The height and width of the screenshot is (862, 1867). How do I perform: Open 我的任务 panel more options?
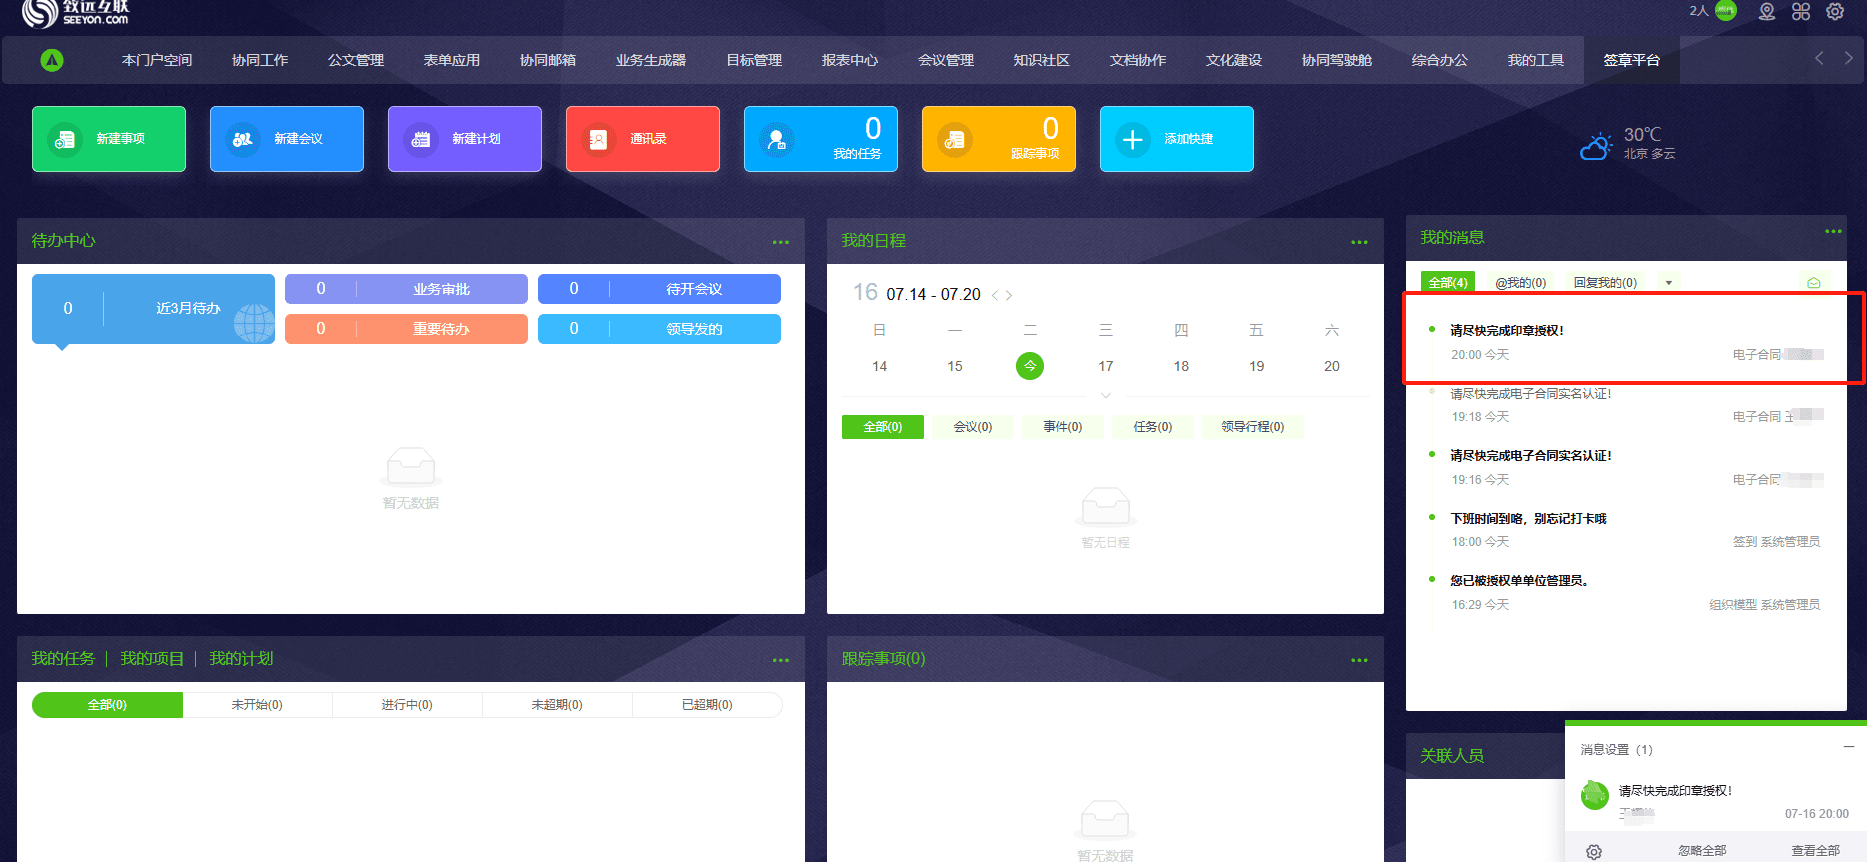[781, 660]
